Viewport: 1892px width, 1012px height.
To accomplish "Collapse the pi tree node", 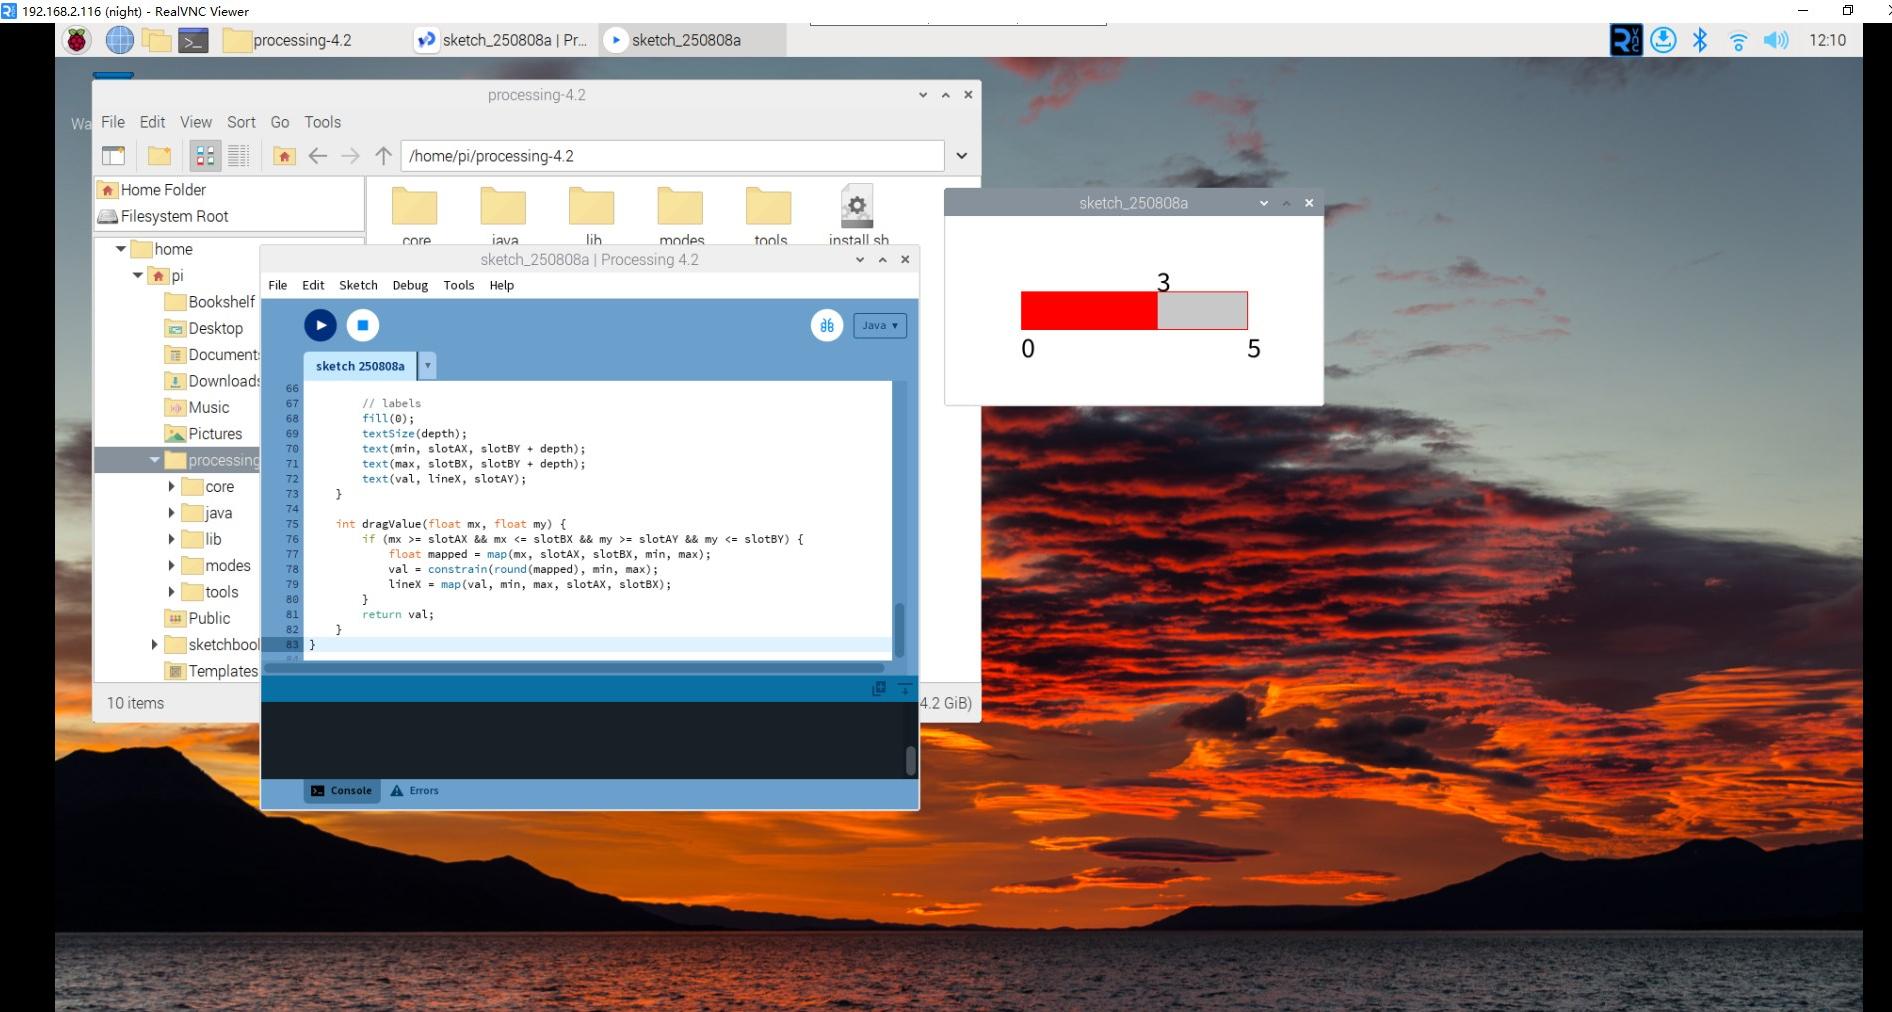I will click(x=138, y=275).
